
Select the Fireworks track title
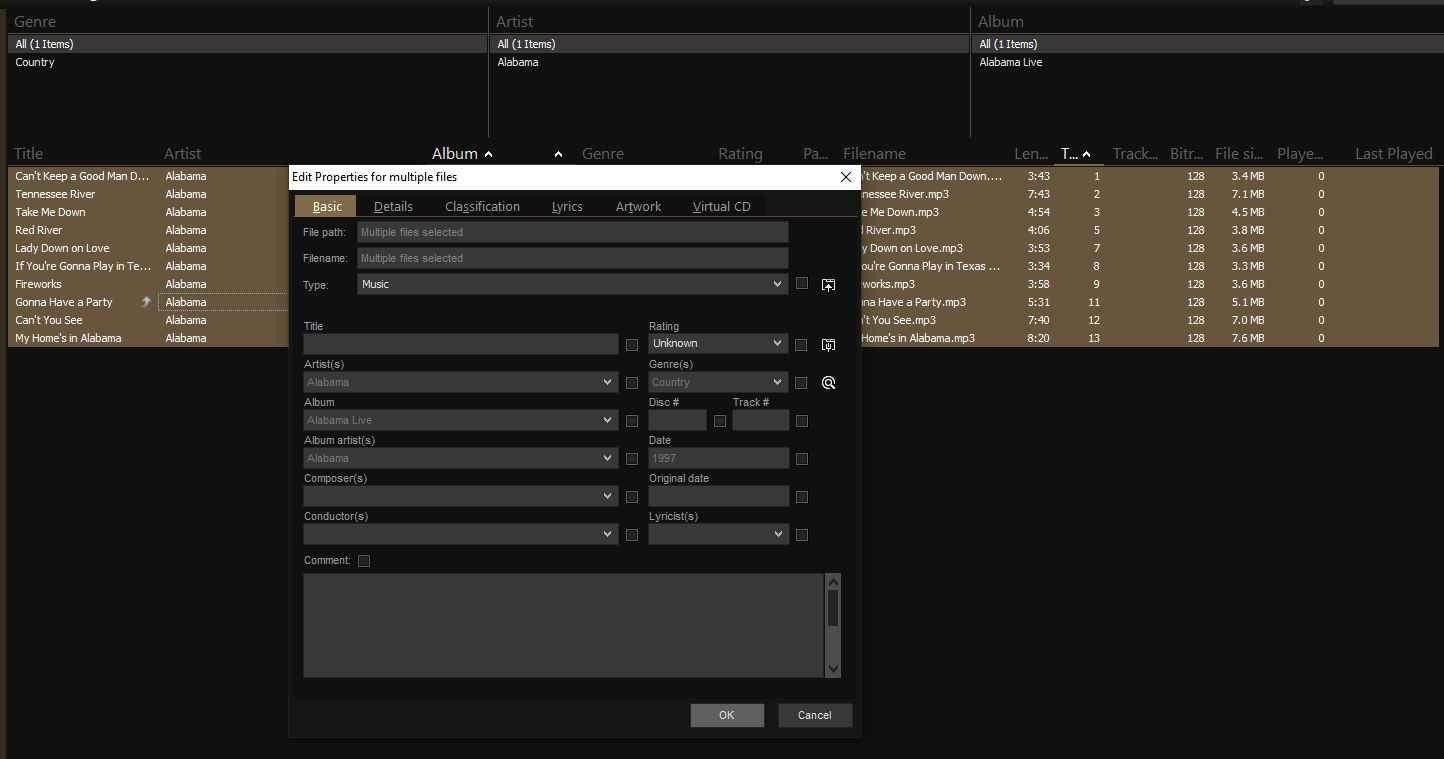38,284
